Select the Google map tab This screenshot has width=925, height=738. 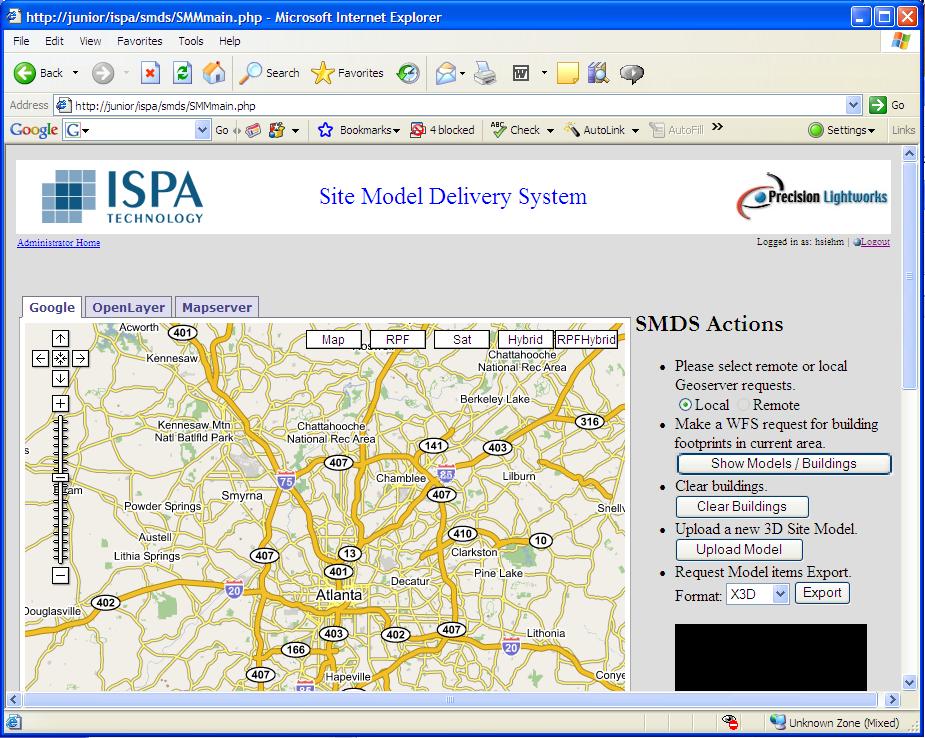click(x=52, y=307)
